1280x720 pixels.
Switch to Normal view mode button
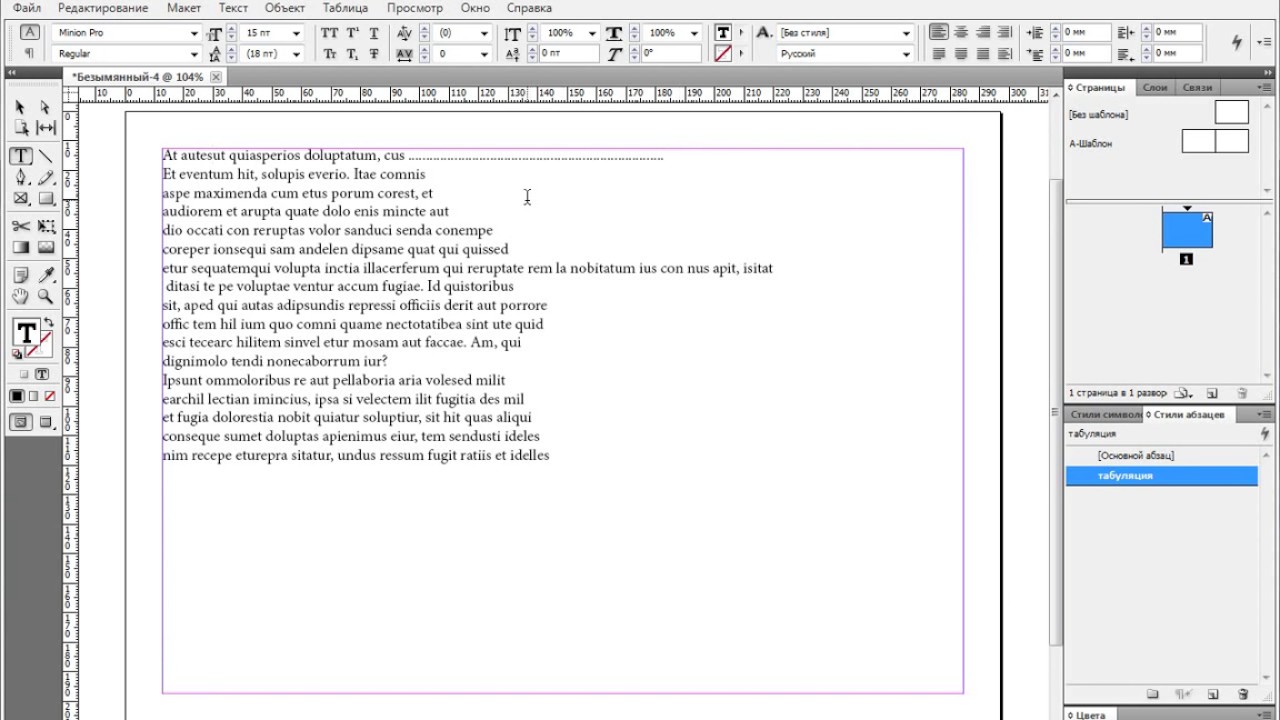click(x=20, y=423)
